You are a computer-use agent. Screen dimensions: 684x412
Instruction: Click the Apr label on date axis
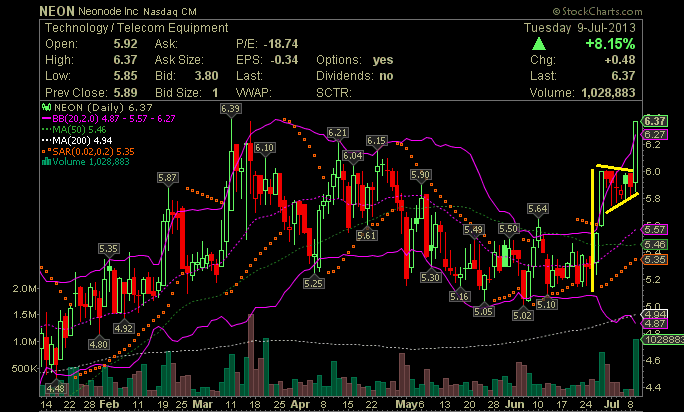click(300, 404)
